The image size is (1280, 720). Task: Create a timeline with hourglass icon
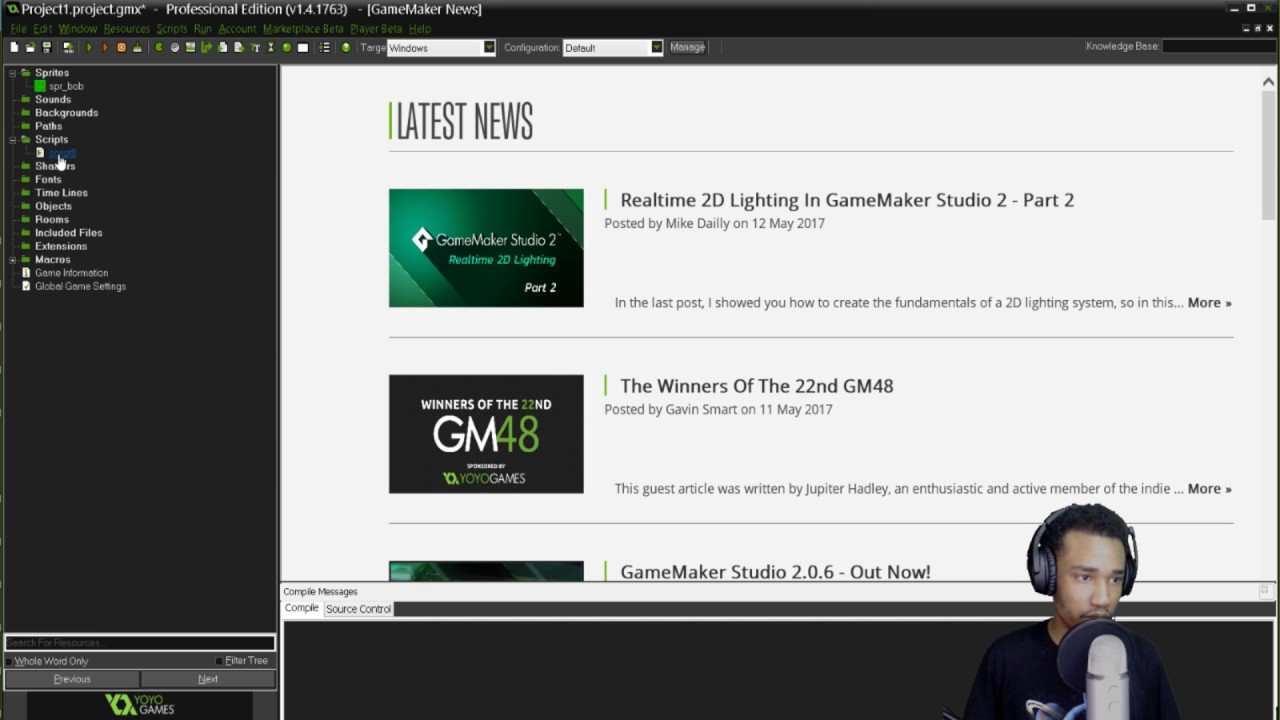pos(270,47)
